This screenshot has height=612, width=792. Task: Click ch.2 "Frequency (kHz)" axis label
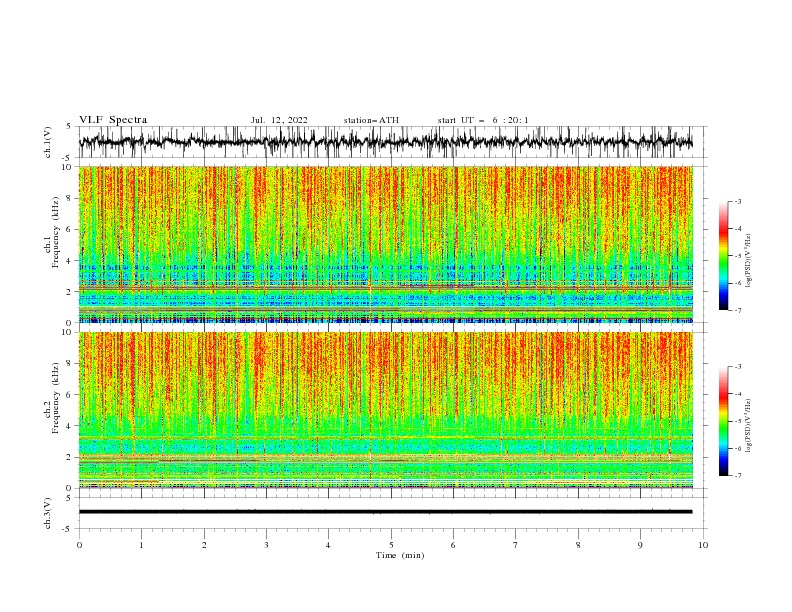56,398
